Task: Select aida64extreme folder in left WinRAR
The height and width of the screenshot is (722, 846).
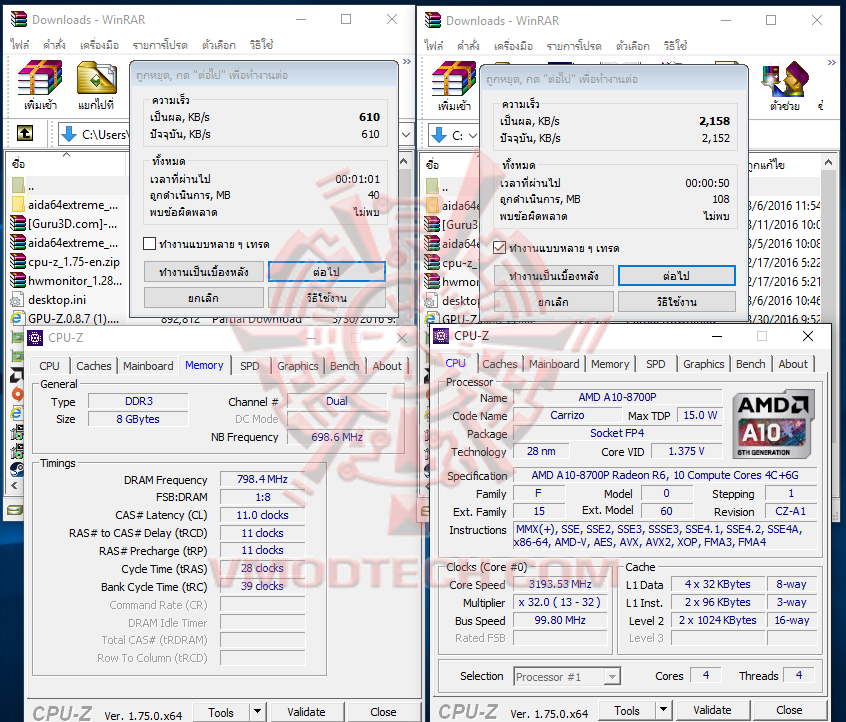Action: [x=65, y=205]
